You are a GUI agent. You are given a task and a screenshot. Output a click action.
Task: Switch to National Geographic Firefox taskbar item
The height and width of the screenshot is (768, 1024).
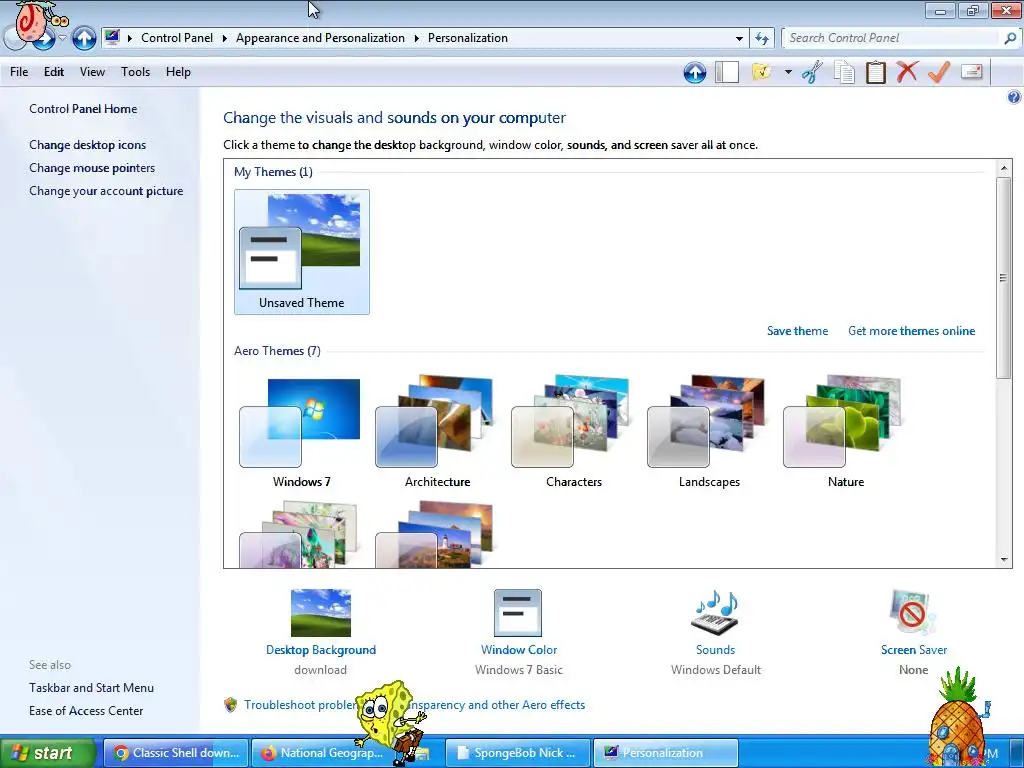tap(324, 753)
